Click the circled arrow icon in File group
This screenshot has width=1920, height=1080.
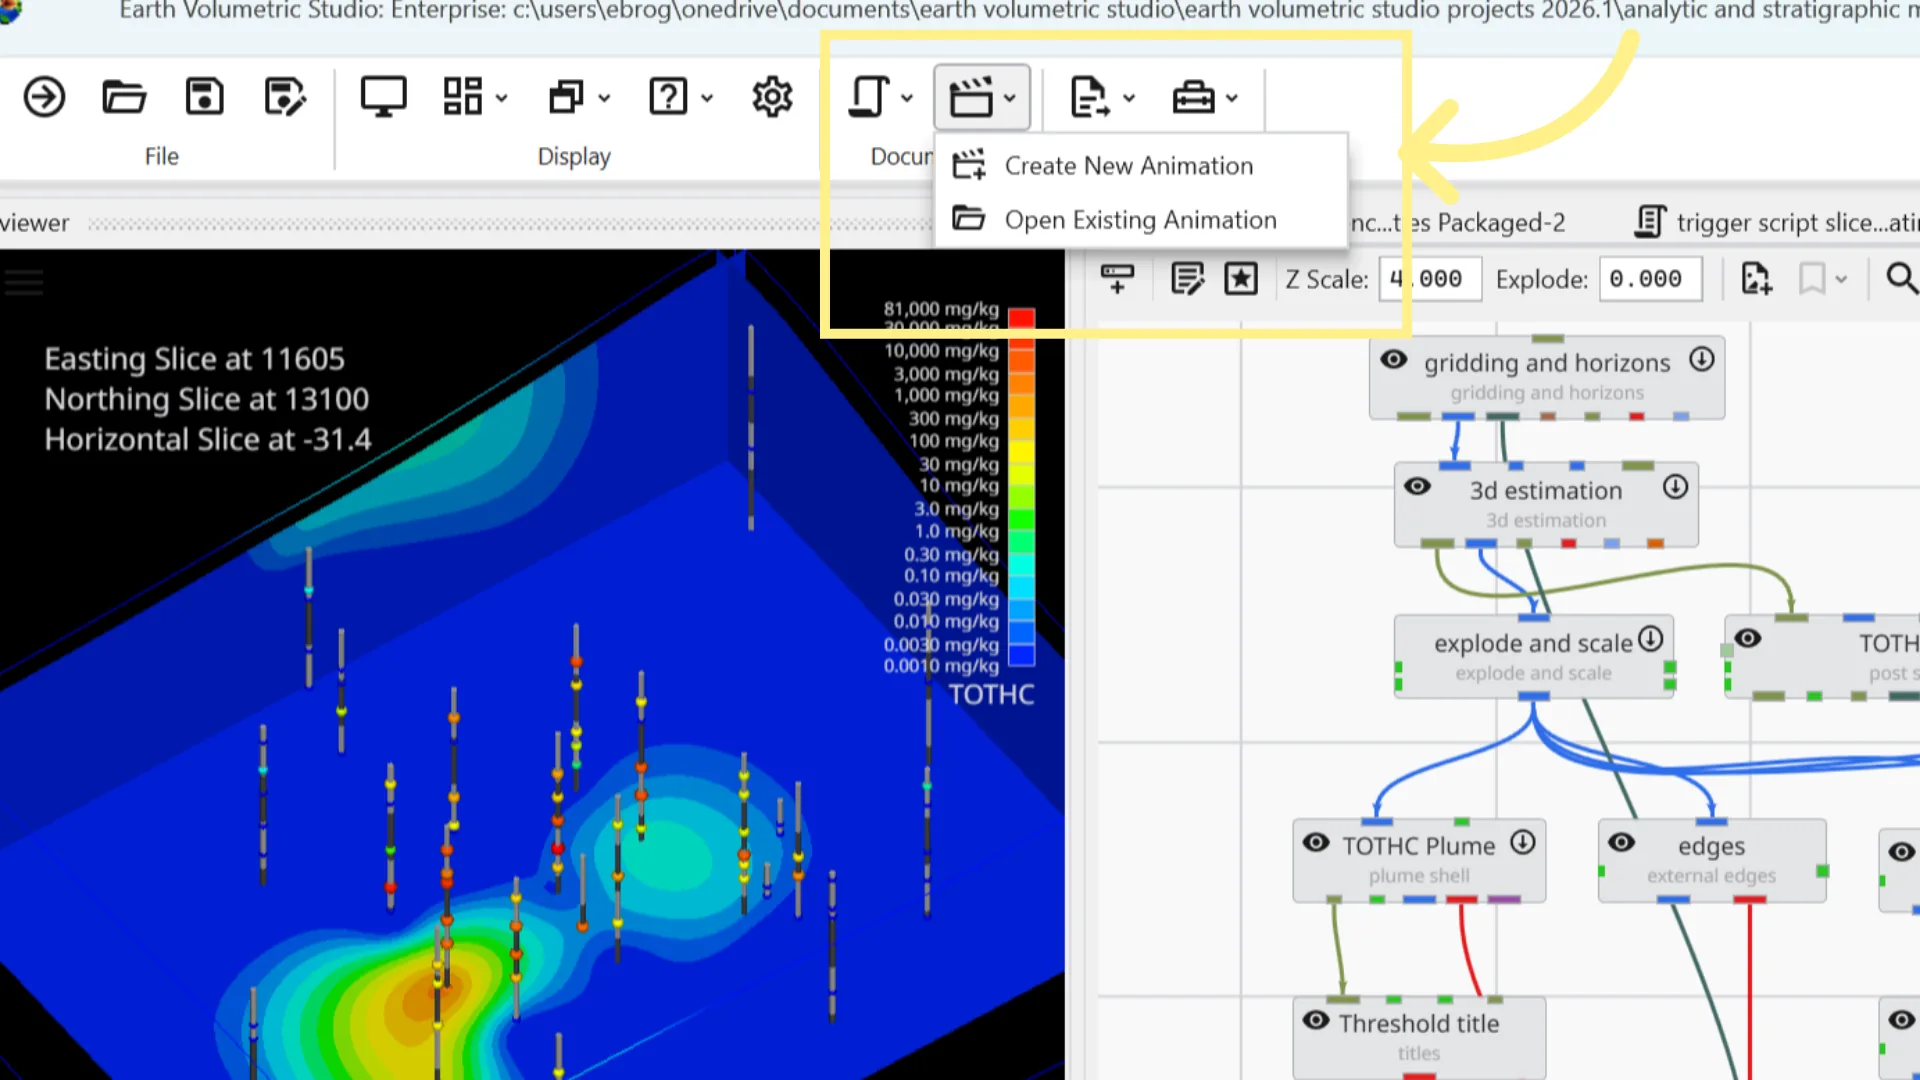(x=44, y=97)
